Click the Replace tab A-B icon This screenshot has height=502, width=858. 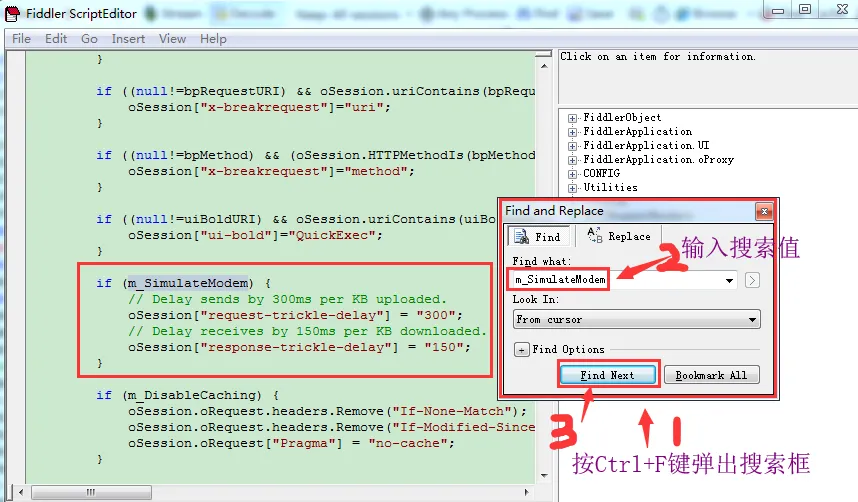pyautogui.click(x=594, y=235)
